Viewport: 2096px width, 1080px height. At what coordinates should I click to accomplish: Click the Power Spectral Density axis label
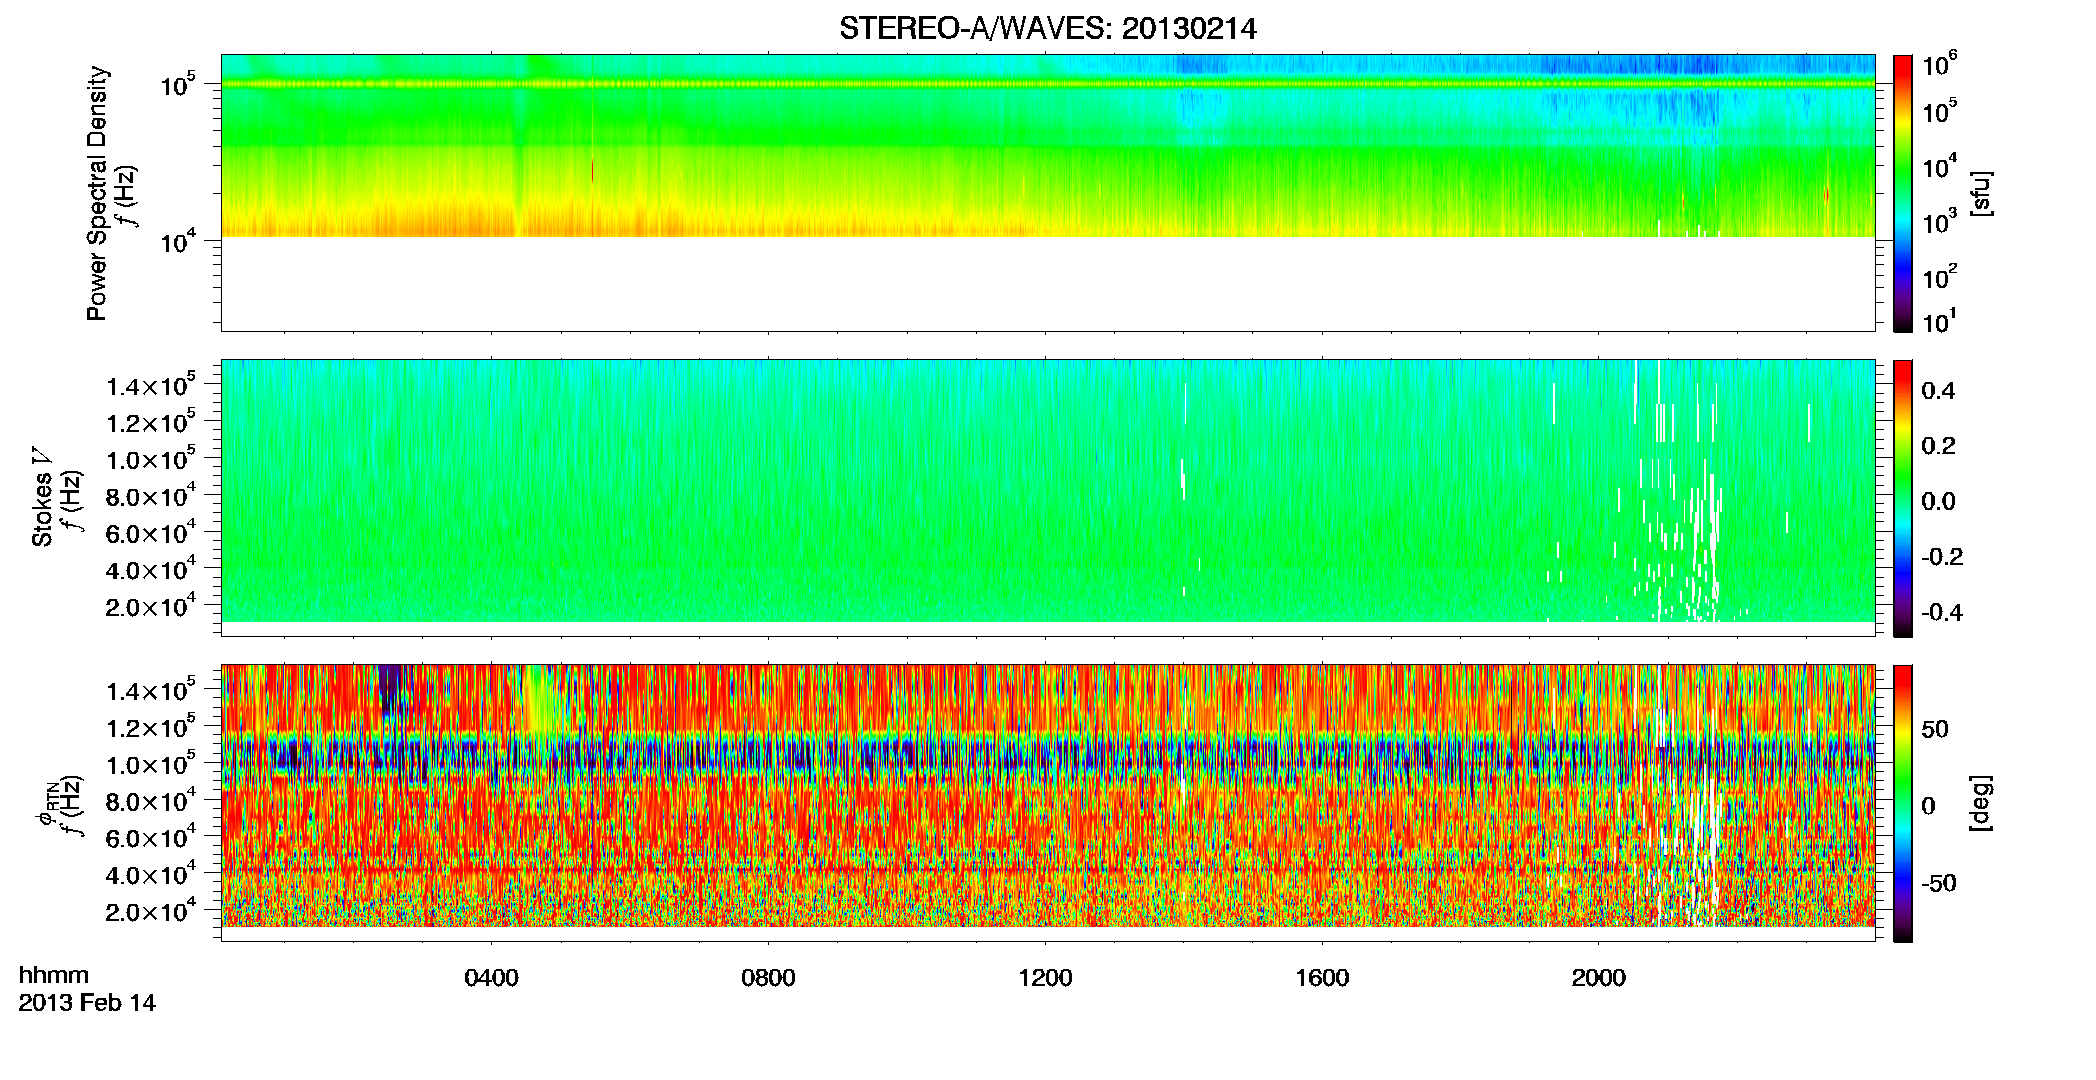tap(97, 193)
